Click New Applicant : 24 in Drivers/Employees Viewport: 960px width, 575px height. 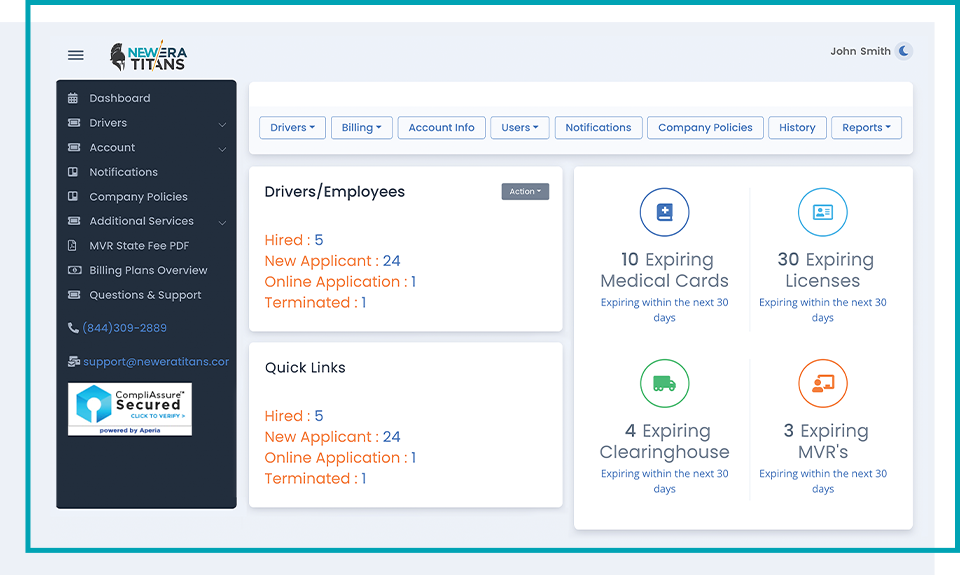[x=332, y=261]
